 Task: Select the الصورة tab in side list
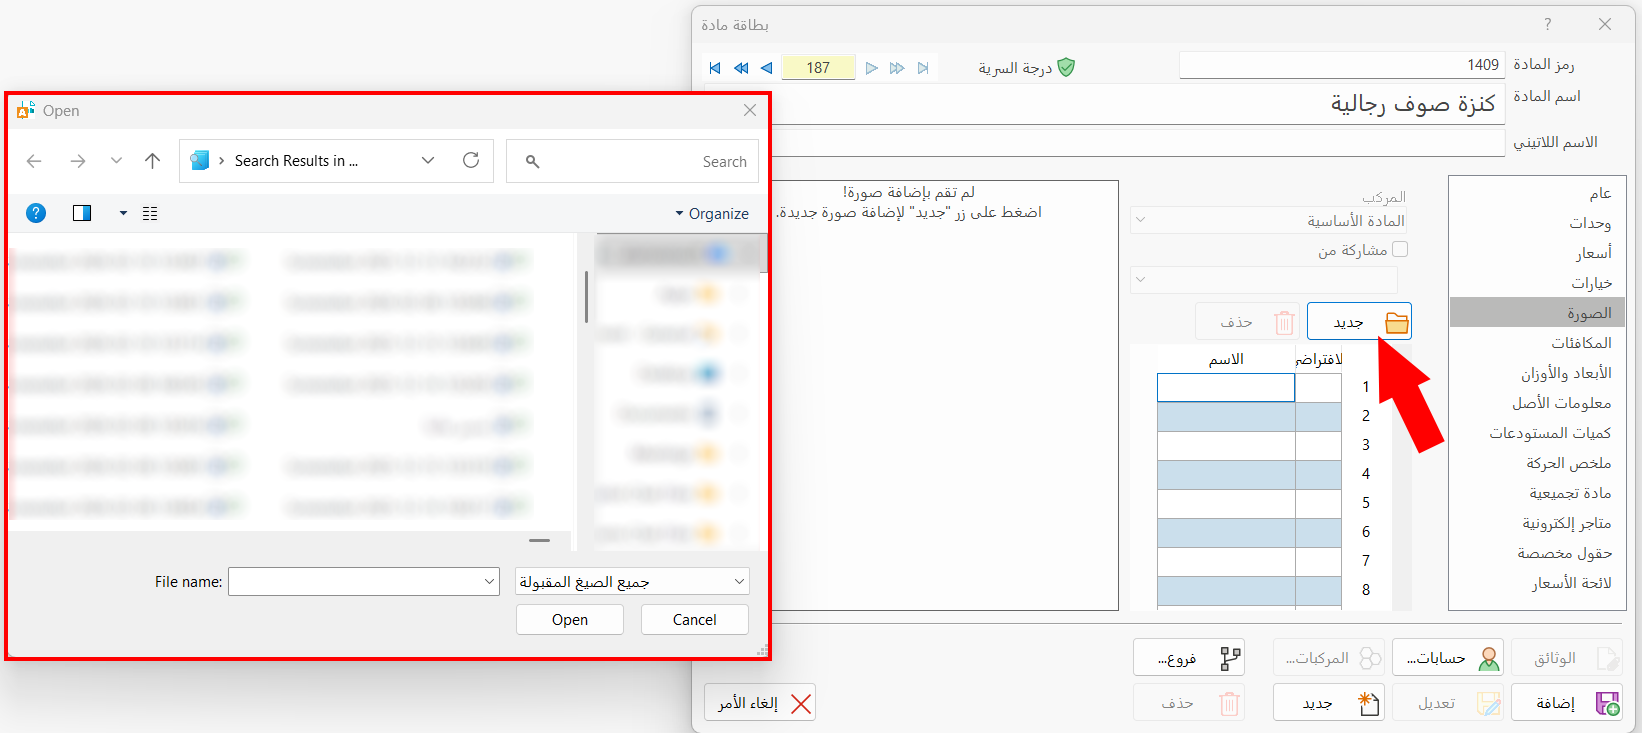(1537, 312)
